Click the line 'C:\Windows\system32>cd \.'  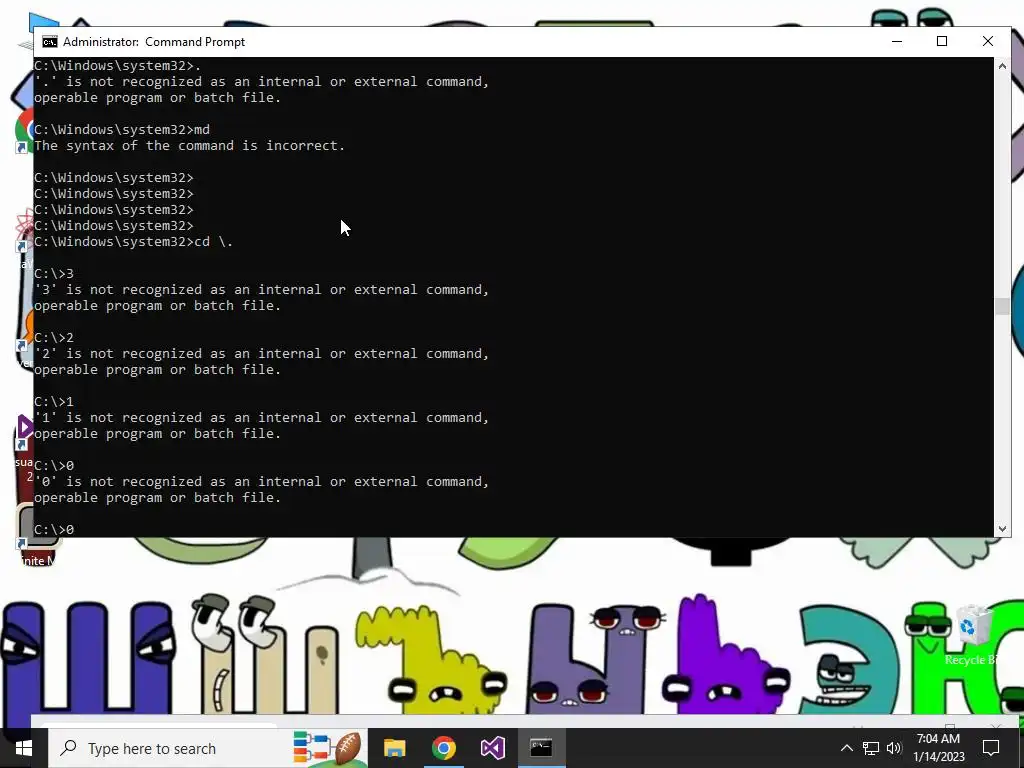134,242
